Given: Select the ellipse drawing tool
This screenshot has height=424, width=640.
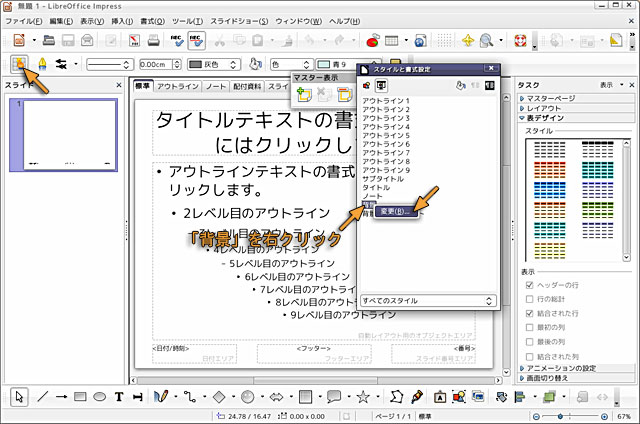Looking at the screenshot, I should 100,397.
